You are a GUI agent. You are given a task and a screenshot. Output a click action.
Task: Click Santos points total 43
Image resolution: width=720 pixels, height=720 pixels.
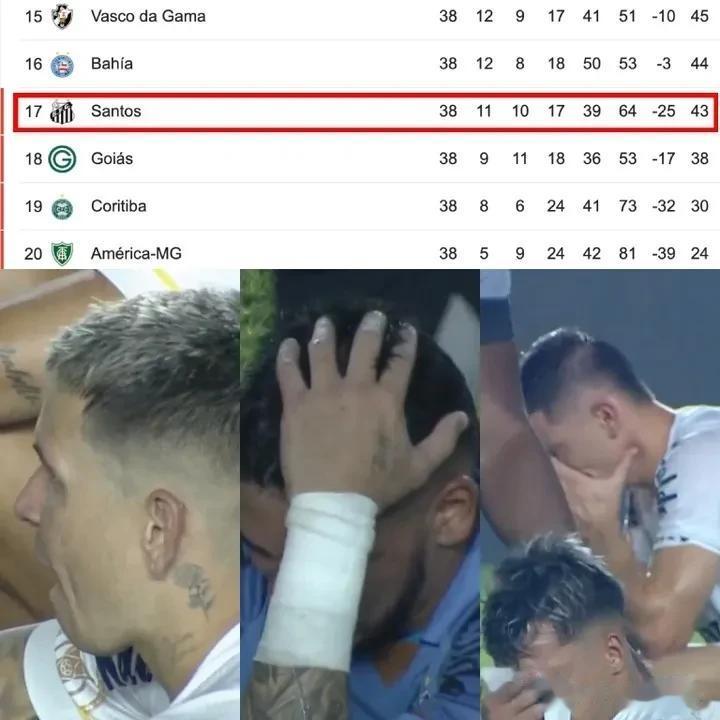click(x=699, y=111)
